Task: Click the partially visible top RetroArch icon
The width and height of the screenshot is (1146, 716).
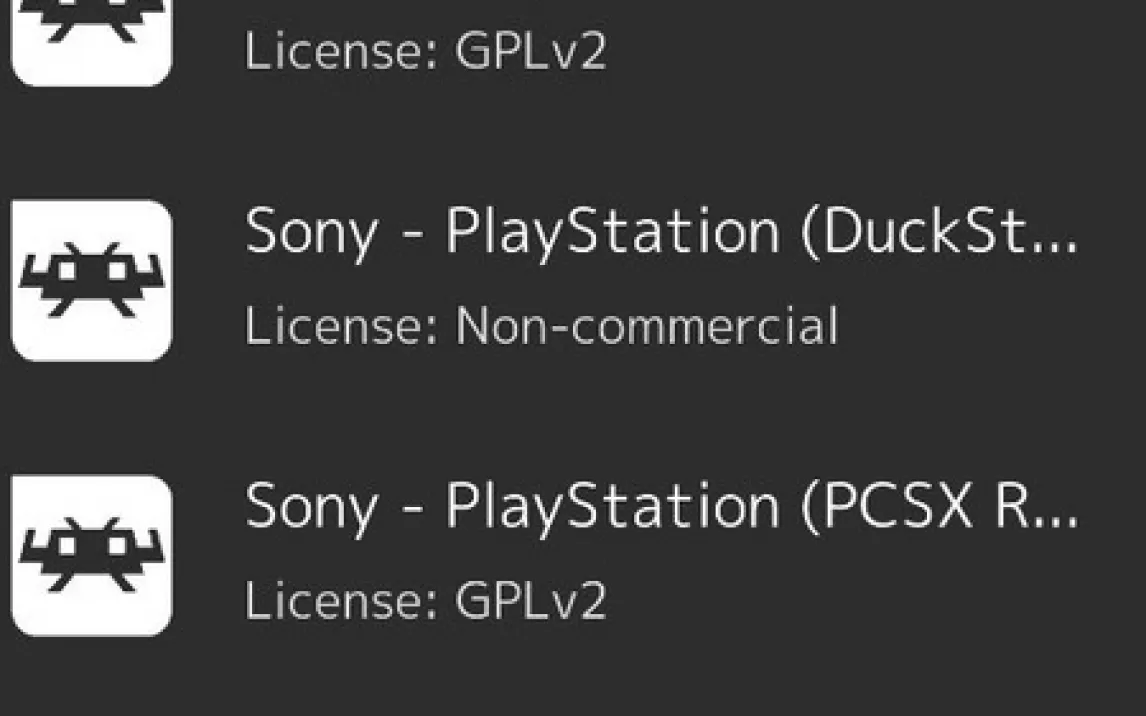Action: (x=91, y=40)
